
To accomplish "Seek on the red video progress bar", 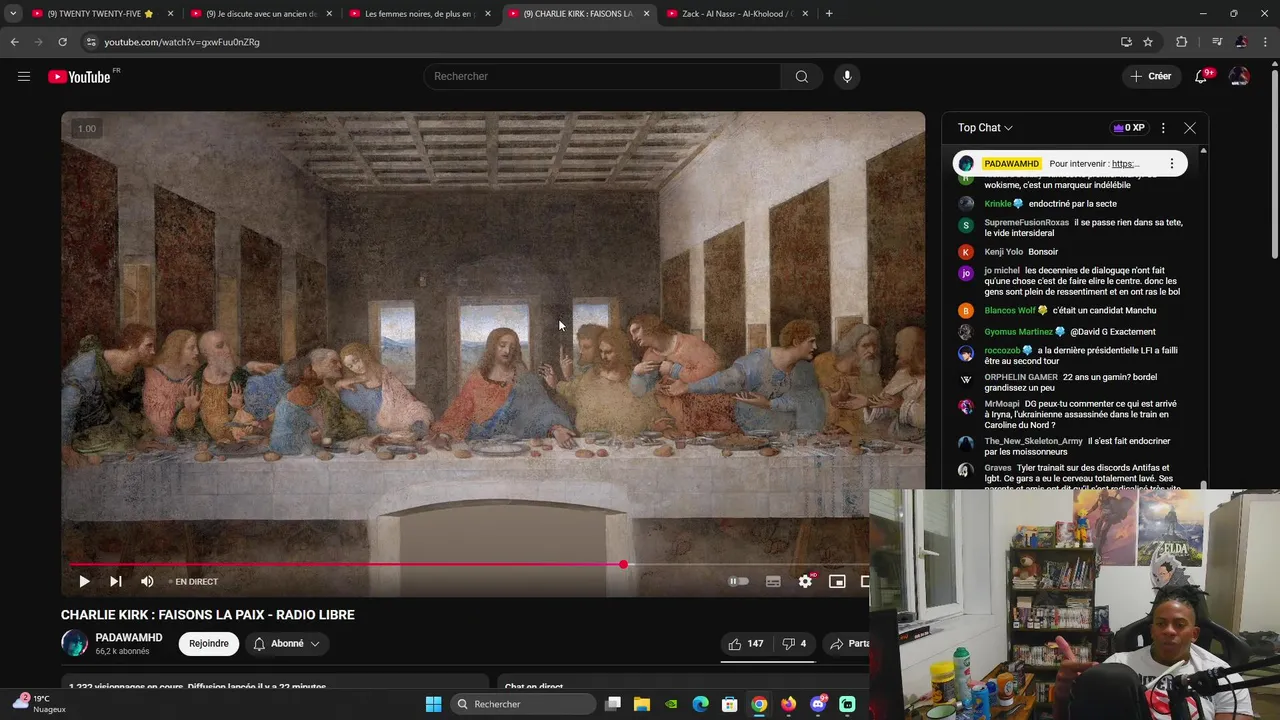I will pyautogui.click(x=346, y=565).
